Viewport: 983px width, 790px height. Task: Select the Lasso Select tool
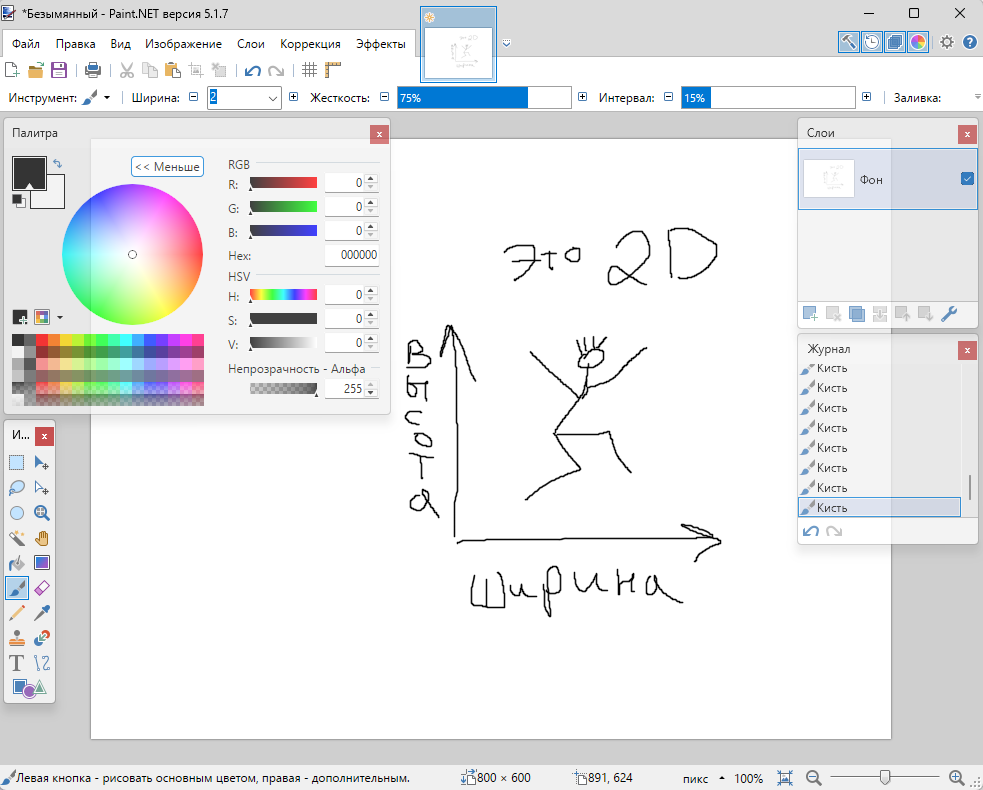[17, 488]
